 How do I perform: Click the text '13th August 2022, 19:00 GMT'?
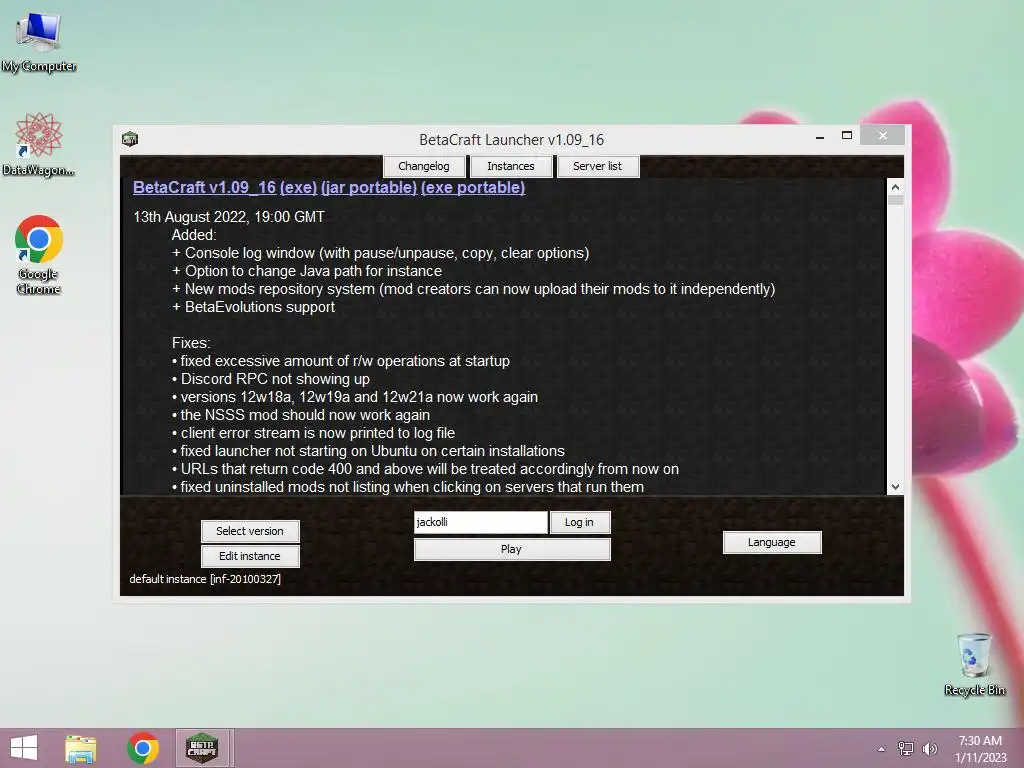click(x=229, y=217)
